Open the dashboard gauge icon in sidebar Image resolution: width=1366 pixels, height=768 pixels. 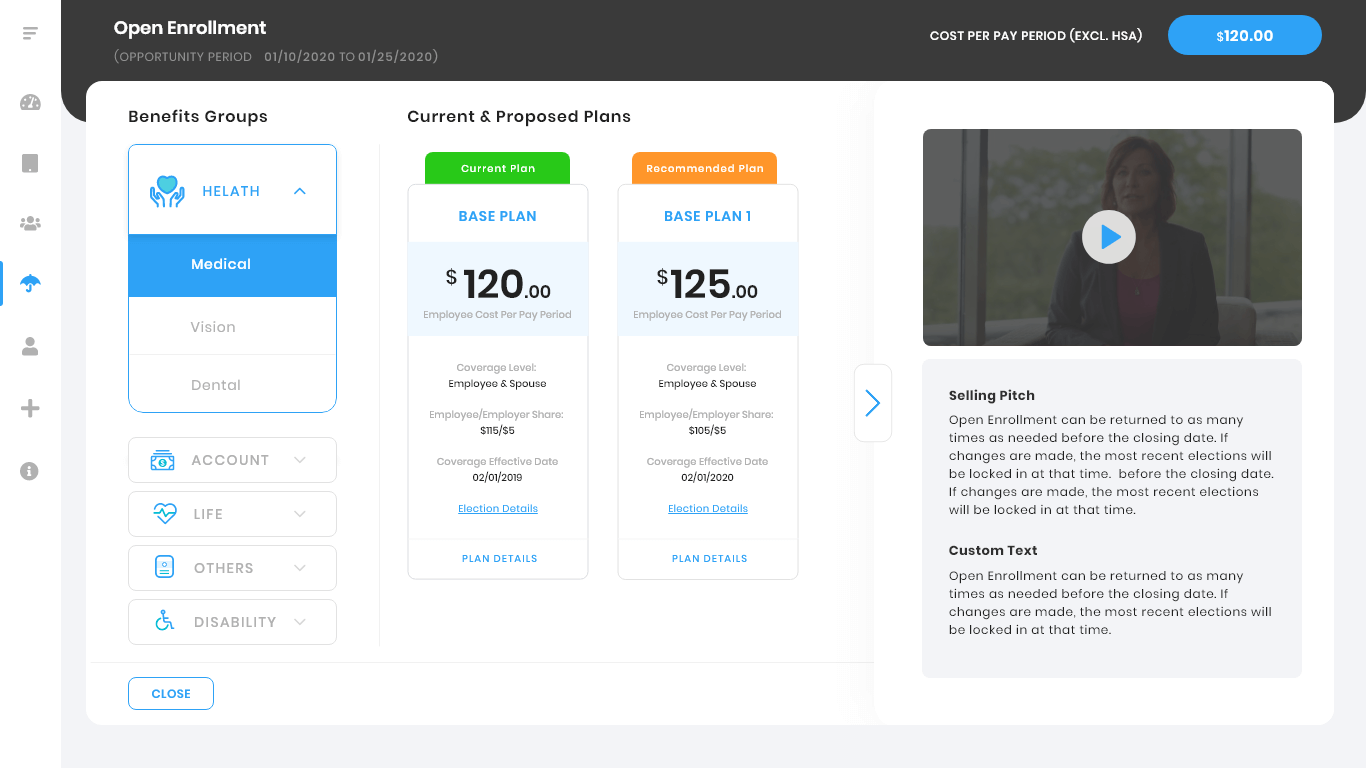click(x=30, y=103)
